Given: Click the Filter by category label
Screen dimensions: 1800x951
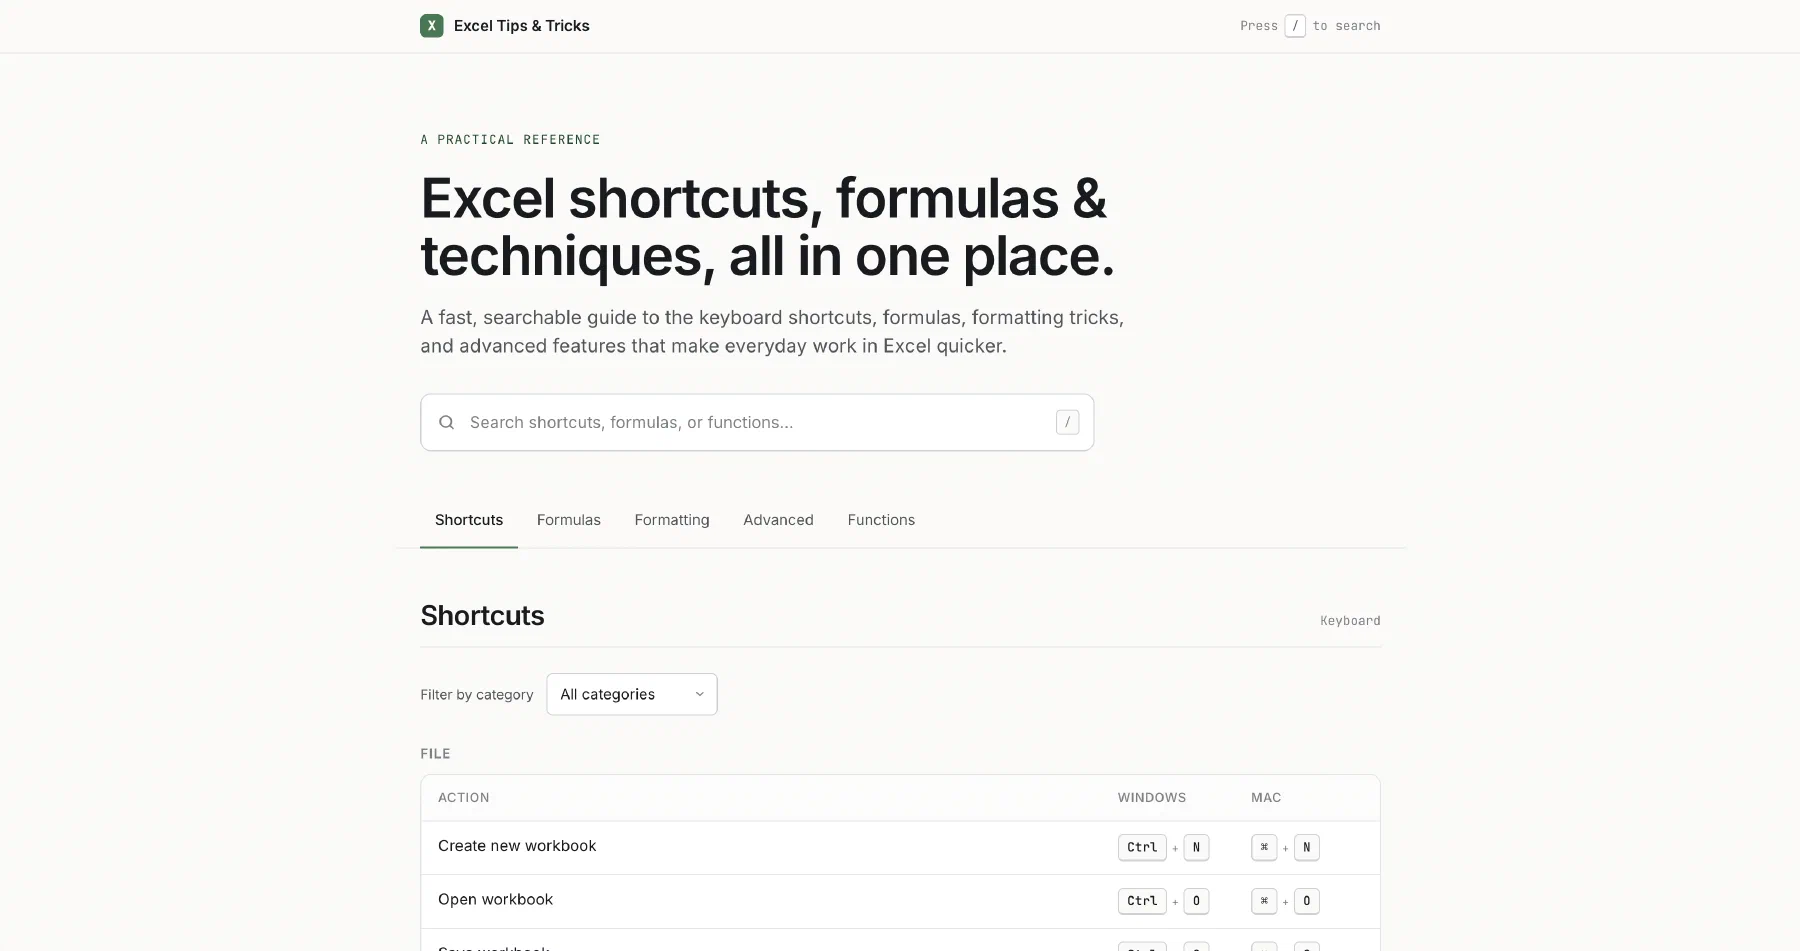Looking at the screenshot, I should 477,695.
